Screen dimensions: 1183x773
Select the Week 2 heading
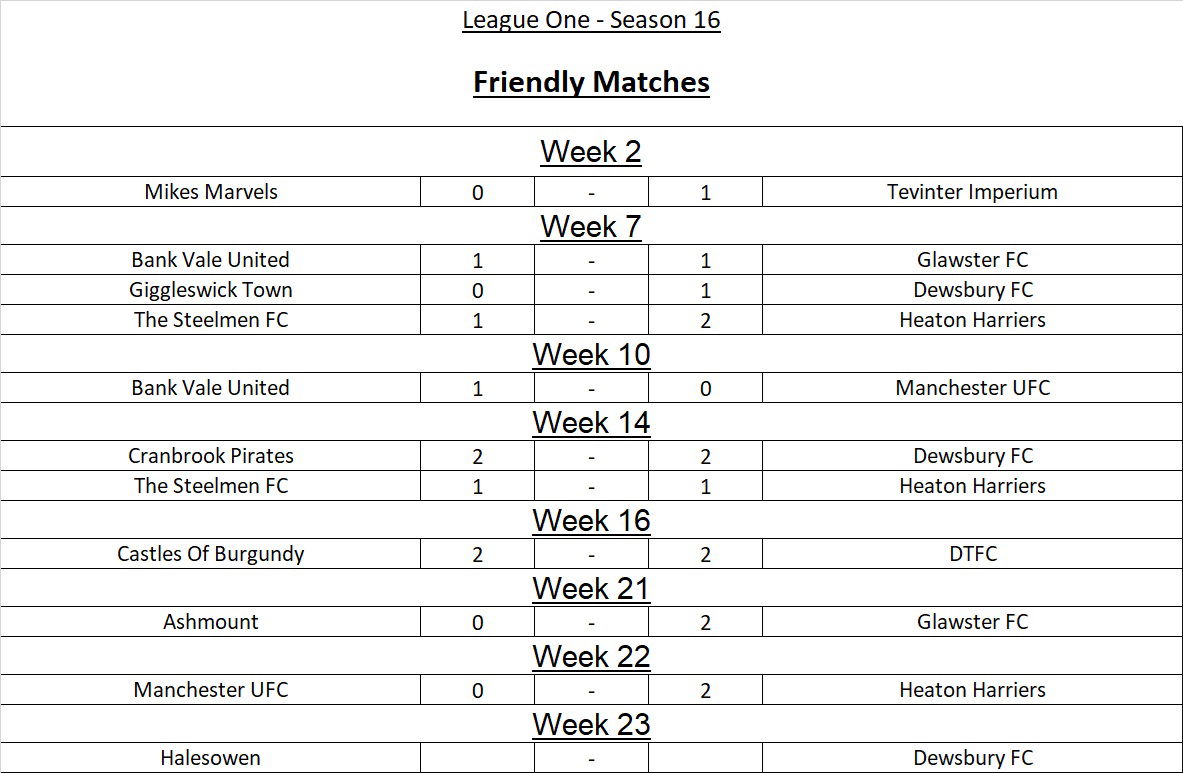point(591,152)
